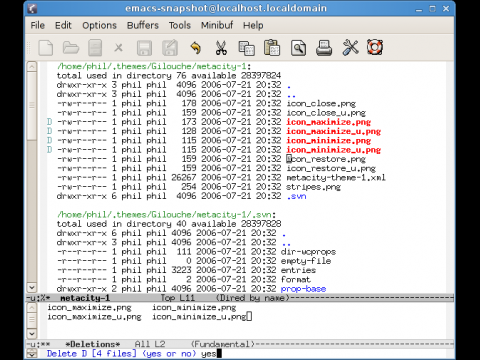This screenshot has width=480, height=360.
Task: Click the Paste clipboard icon
Action: coord(272,48)
